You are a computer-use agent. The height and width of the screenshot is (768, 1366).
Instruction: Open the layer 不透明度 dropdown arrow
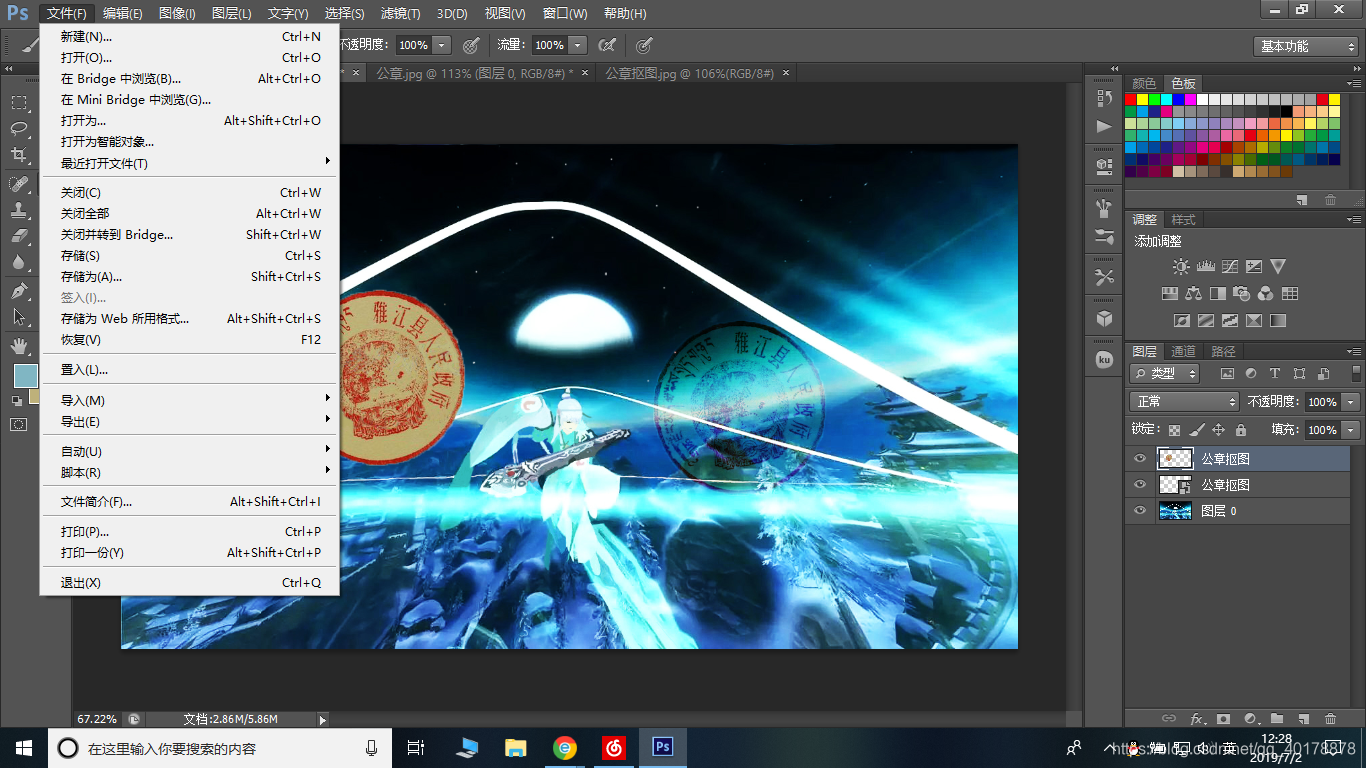pos(1351,401)
